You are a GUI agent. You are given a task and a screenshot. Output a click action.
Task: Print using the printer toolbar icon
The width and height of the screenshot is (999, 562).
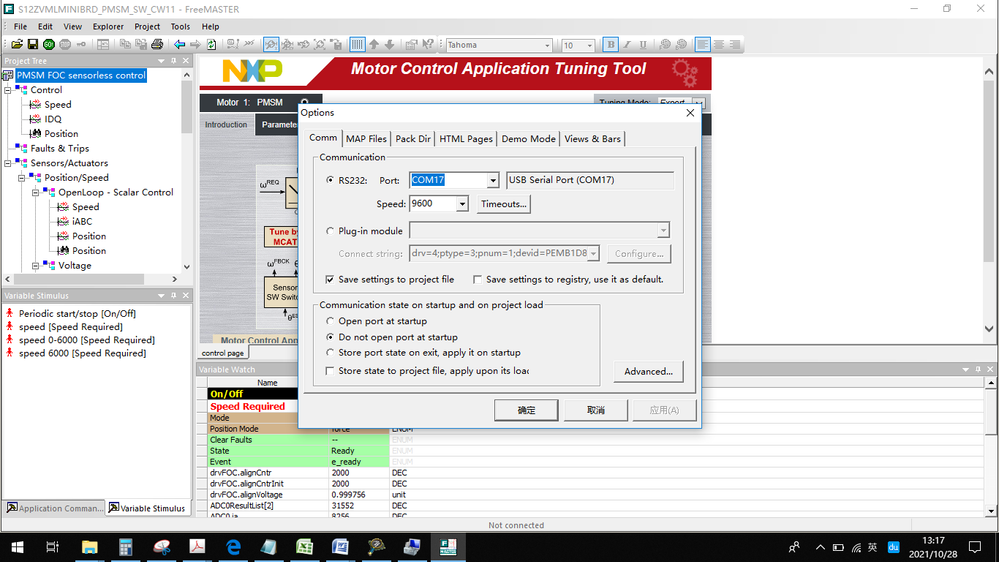[157, 45]
